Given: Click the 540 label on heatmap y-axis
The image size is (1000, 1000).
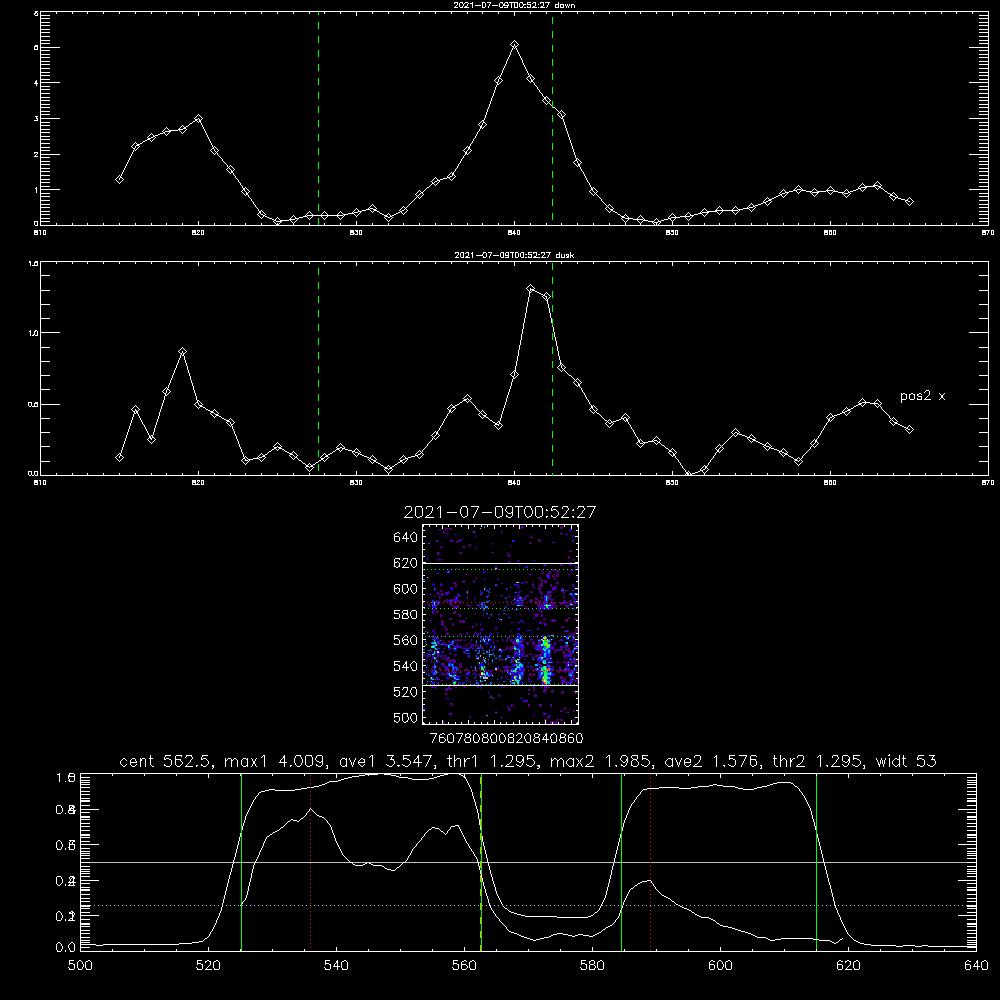Looking at the screenshot, I should pyautogui.click(x=406, y=666).
